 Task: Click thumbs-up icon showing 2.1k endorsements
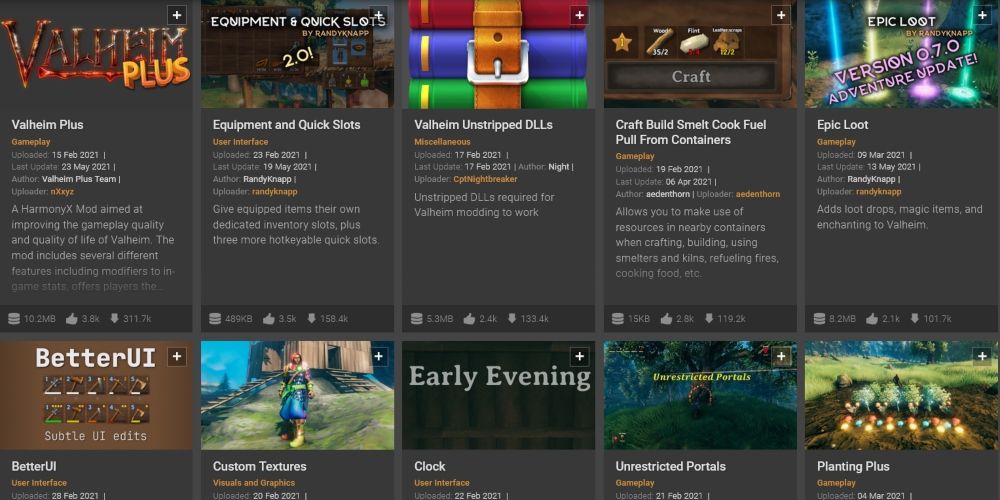pyautogui.click(x=872, y=318)
